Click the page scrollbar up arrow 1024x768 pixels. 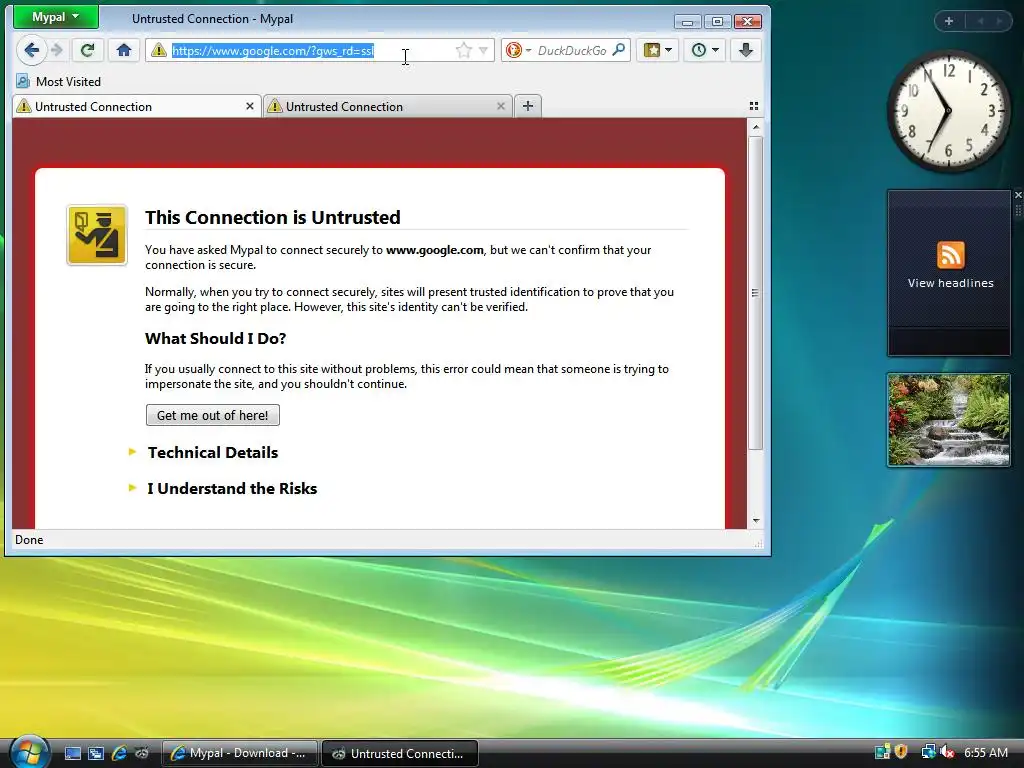pyautogui.click(x=756, y=127)
